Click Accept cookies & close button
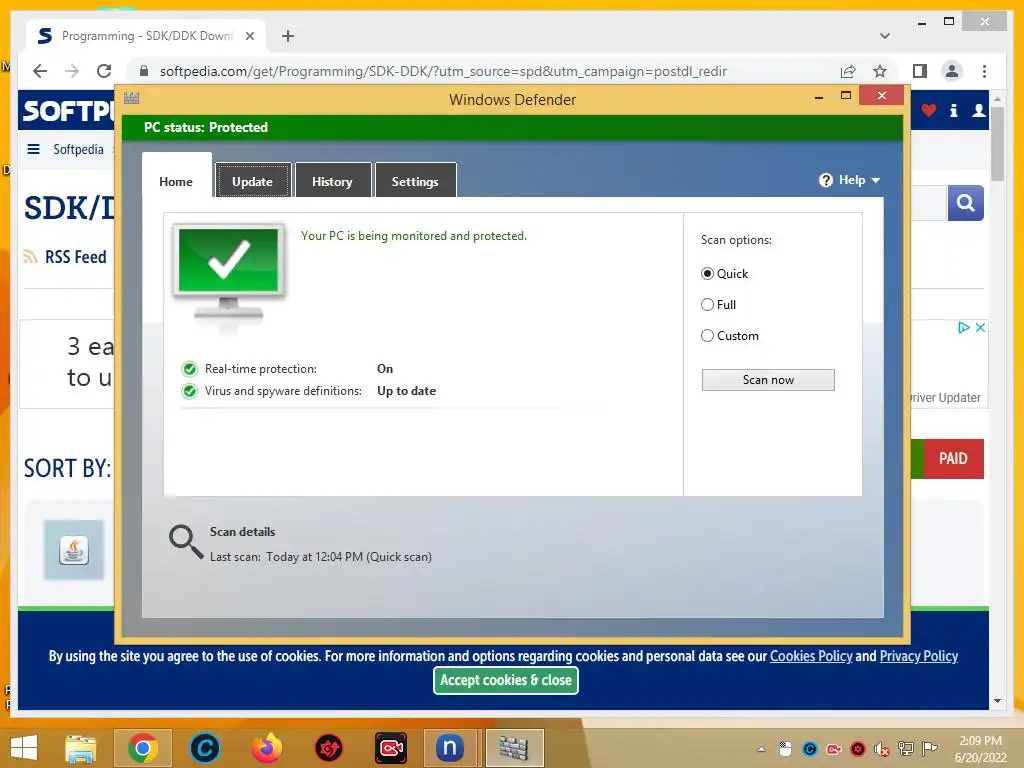The height and width of the screenshot is (768, 1024). 506,680
